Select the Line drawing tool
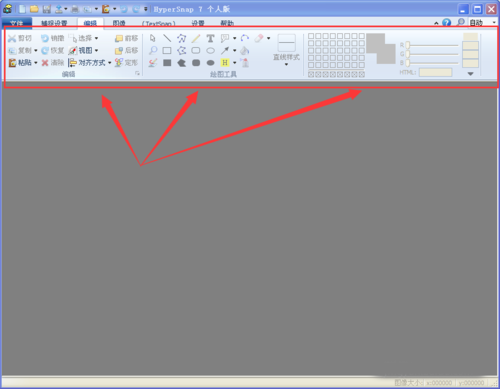Viewport: 500px width, 389px height. [x=167, y=38]
